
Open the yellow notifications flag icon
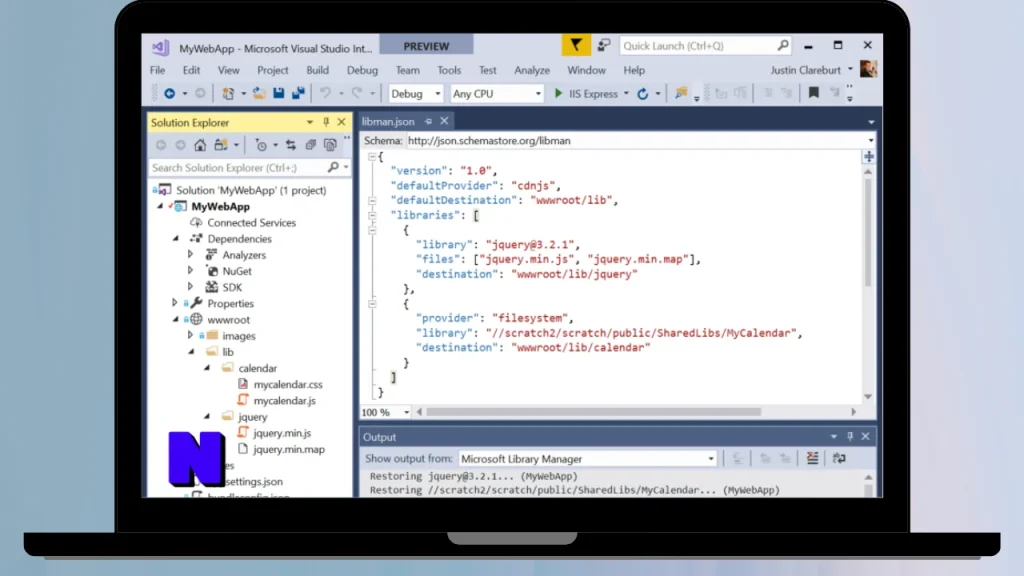point(576,45)
